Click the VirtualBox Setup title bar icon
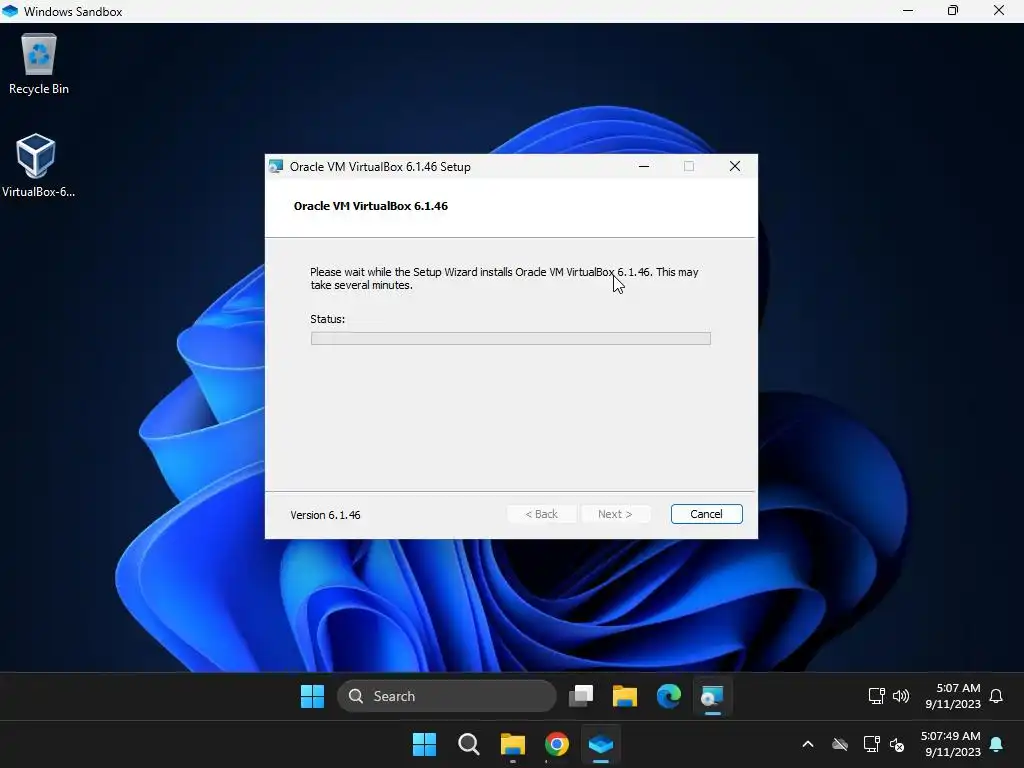The width and height of the screenshot is (1024, 768). pos(276,167)
